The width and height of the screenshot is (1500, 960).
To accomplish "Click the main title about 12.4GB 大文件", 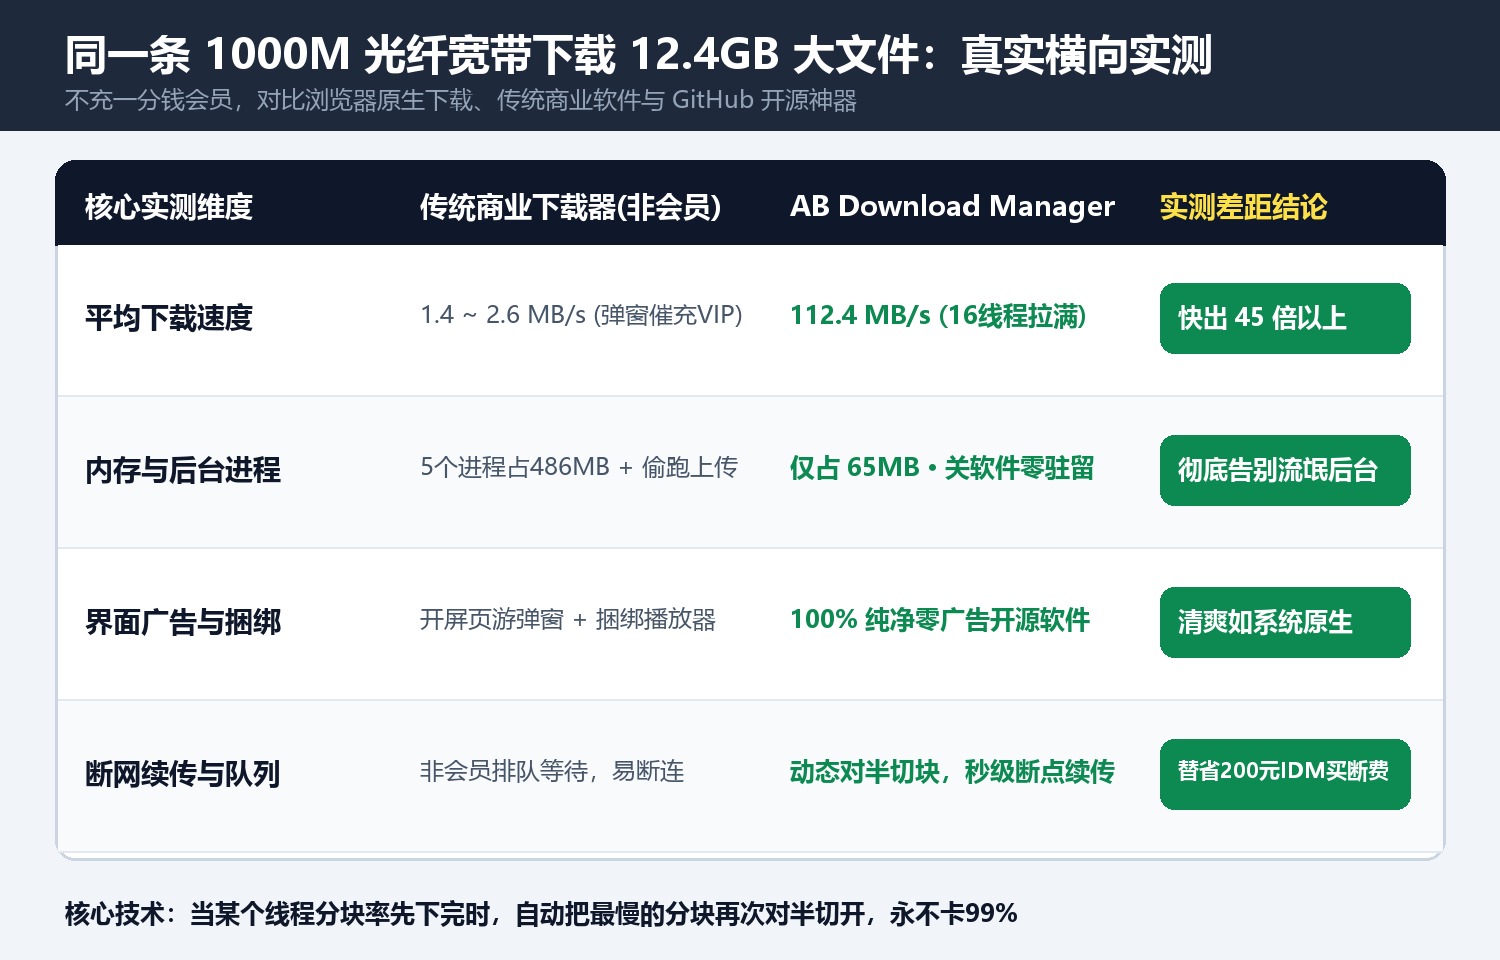I will tap(638, 55).
